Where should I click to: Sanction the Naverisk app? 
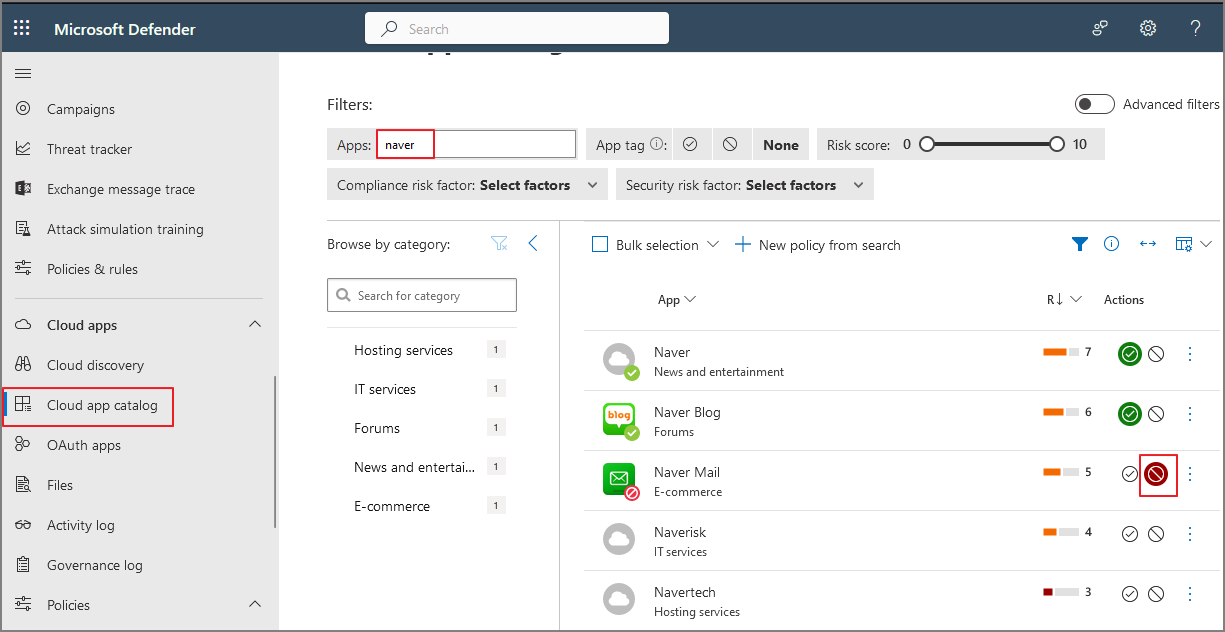(x=1130, y=534)
